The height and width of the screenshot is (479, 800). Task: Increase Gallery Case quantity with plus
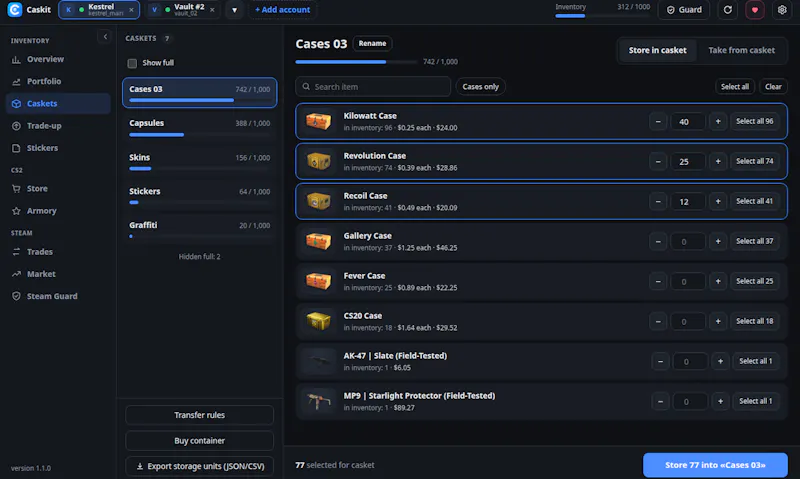[718, 241]
